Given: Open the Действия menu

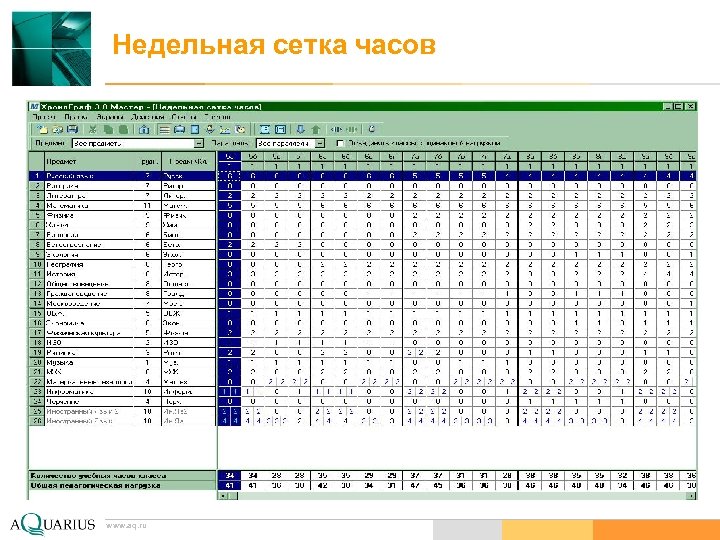Looking at the screenshot, I should coord(147,118).
